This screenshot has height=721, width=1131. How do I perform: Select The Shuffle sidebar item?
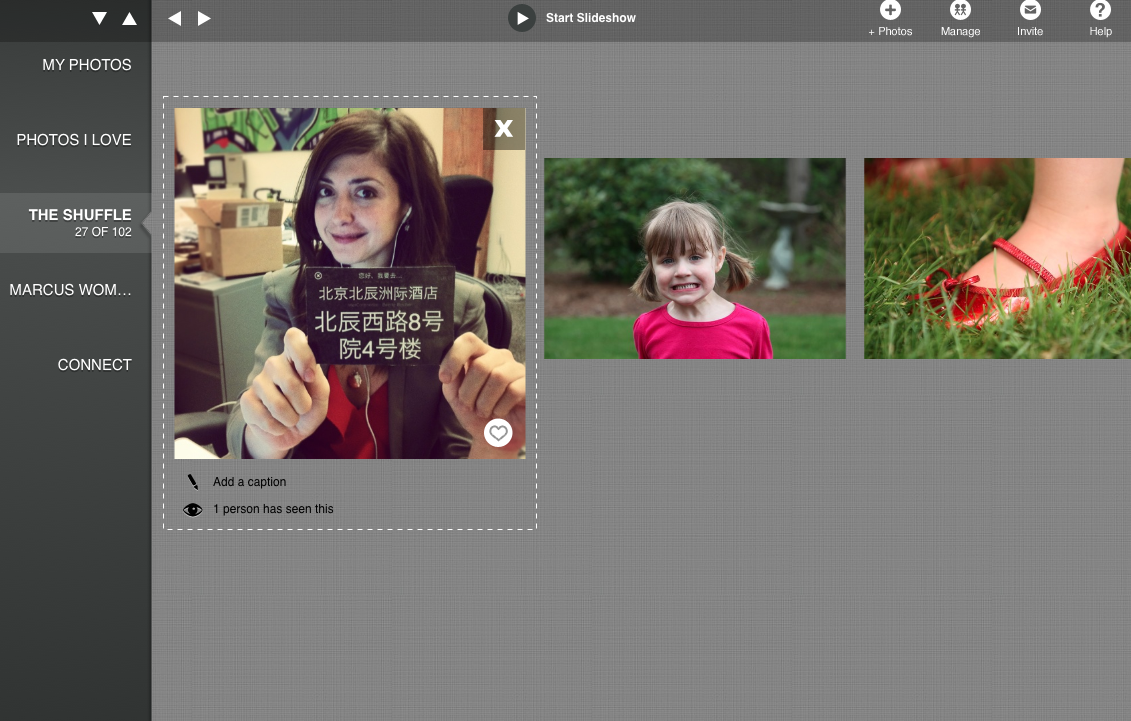point(79,222)
